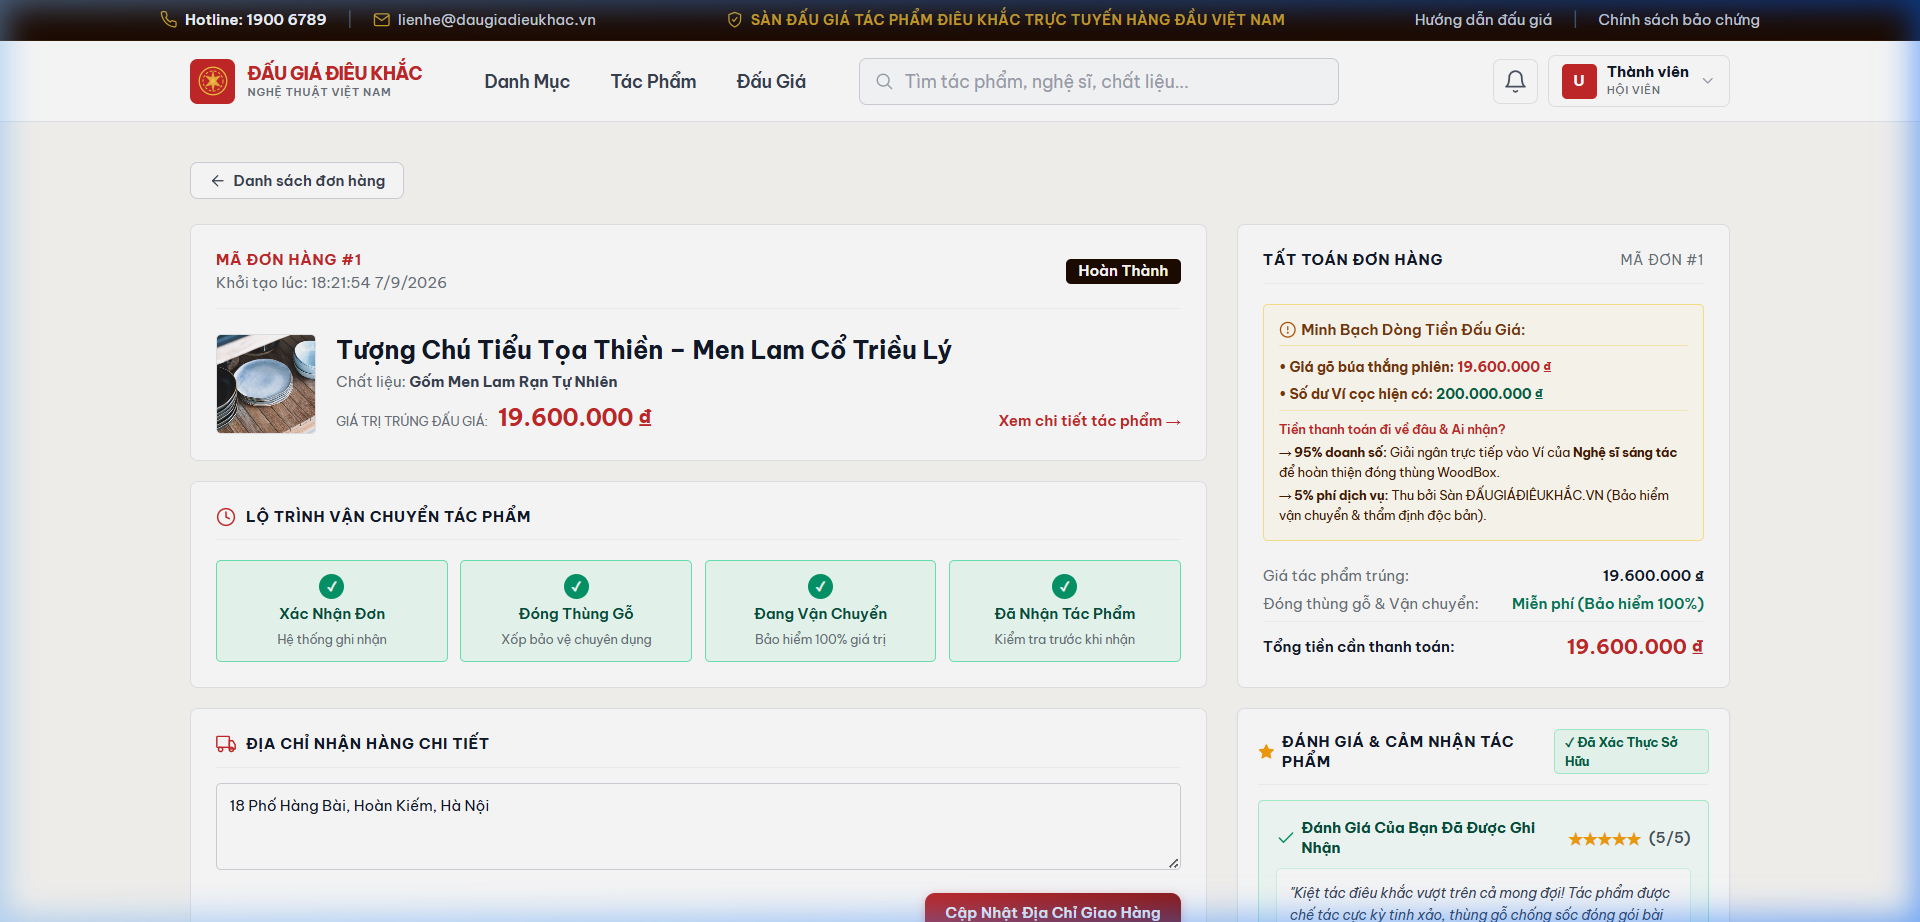Open the notification bell

[1515, 81]
